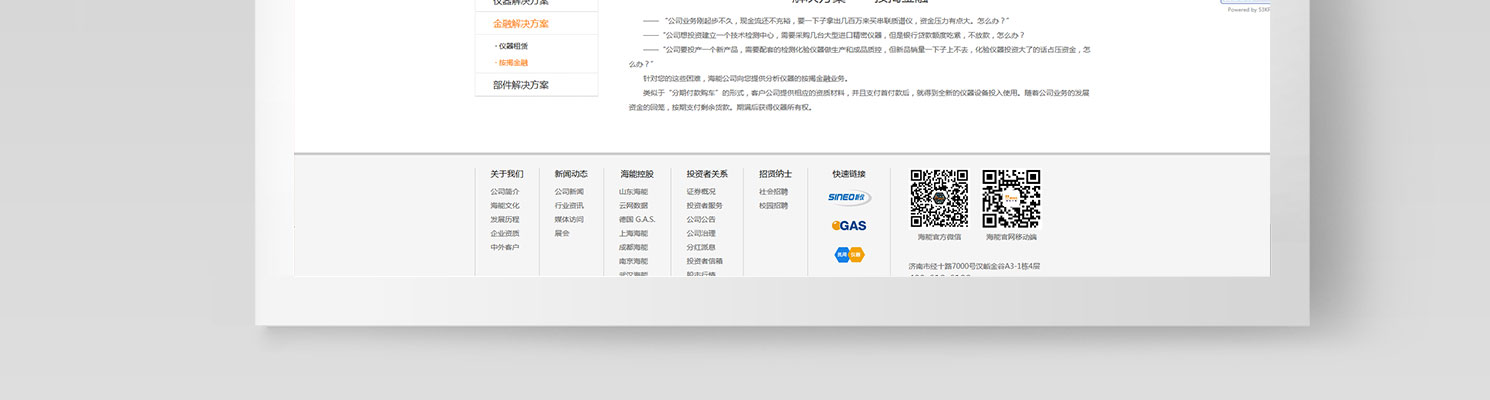1490x400 pixels.
Task: Select 按揭金融 sidebar sub-item
Action: 513,63
